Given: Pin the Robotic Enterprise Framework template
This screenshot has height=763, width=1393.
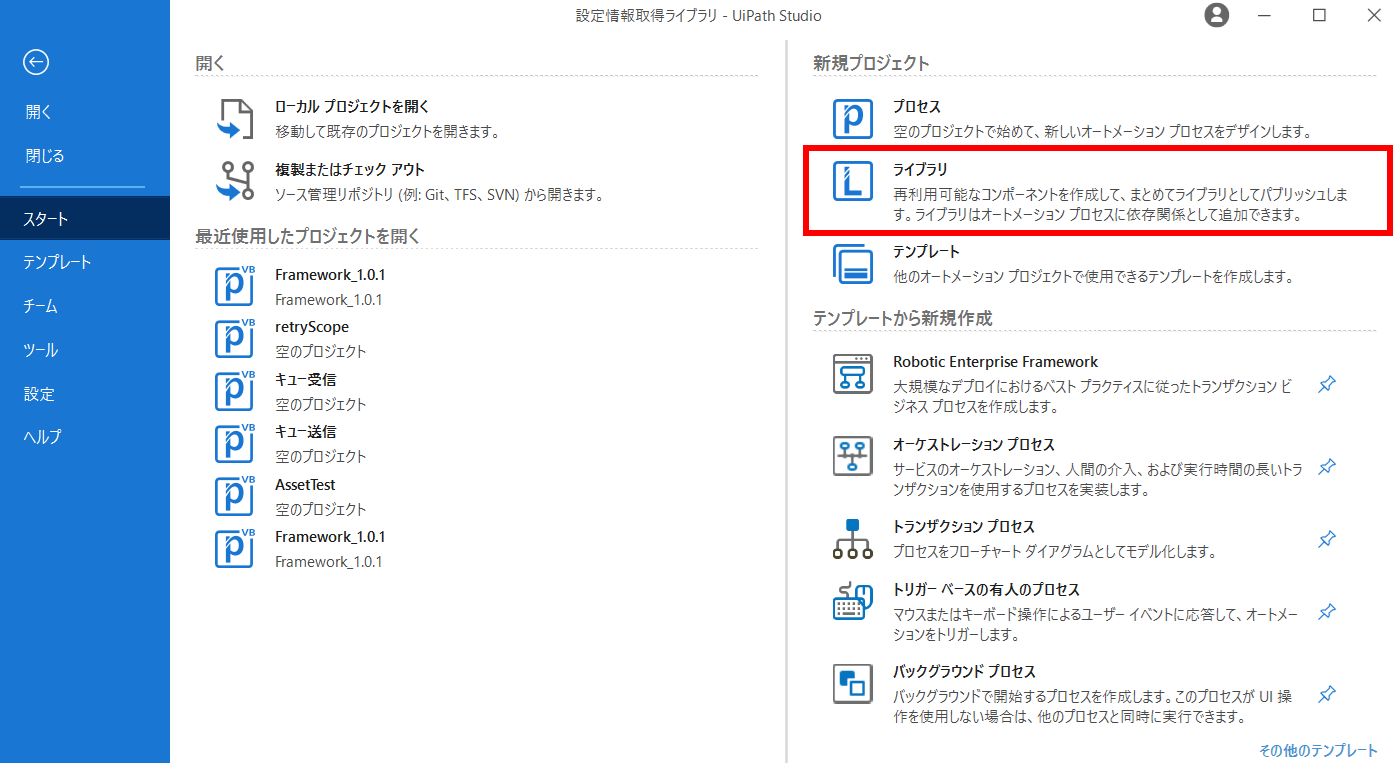Looking at the screenshot, I should 1327,384.
